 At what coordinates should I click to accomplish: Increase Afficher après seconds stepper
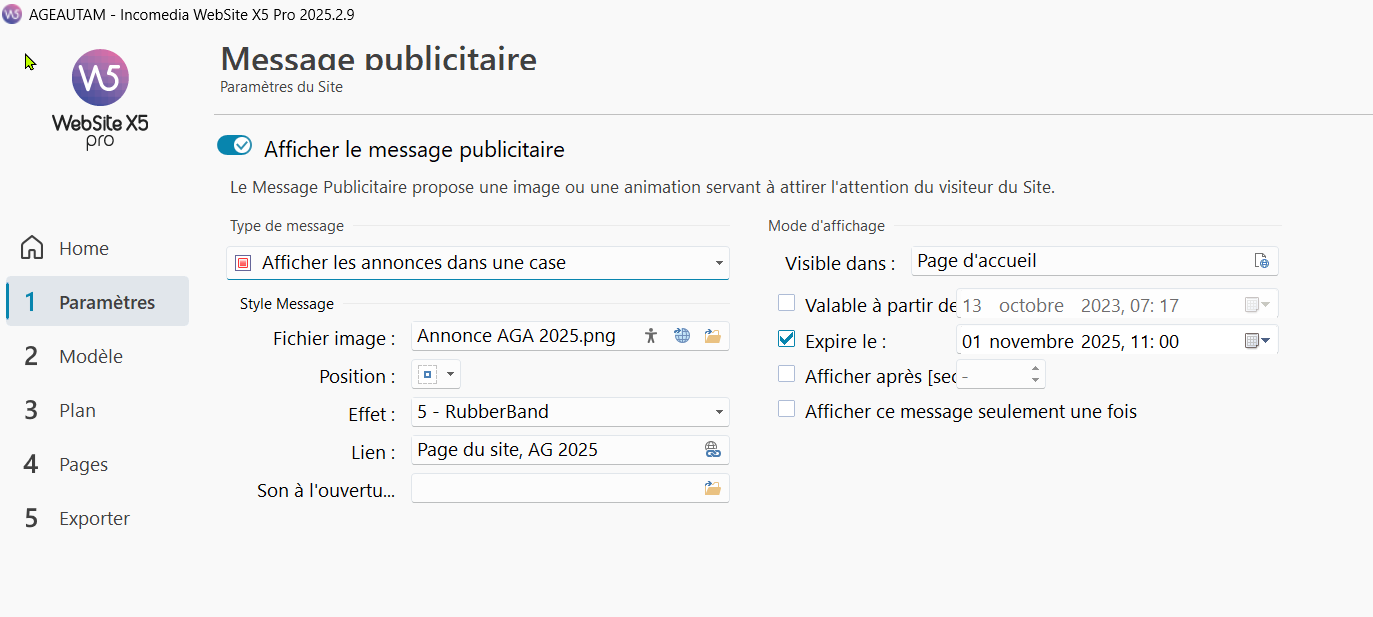[1035, 369]
